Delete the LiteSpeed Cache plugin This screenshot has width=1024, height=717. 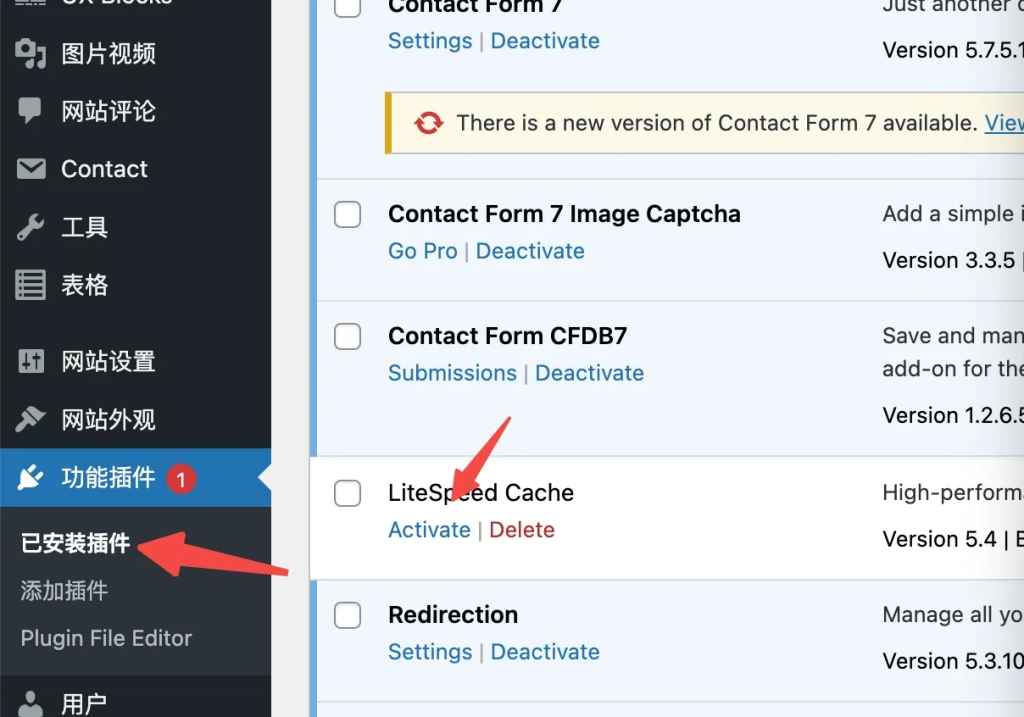[x=522, y=530]
